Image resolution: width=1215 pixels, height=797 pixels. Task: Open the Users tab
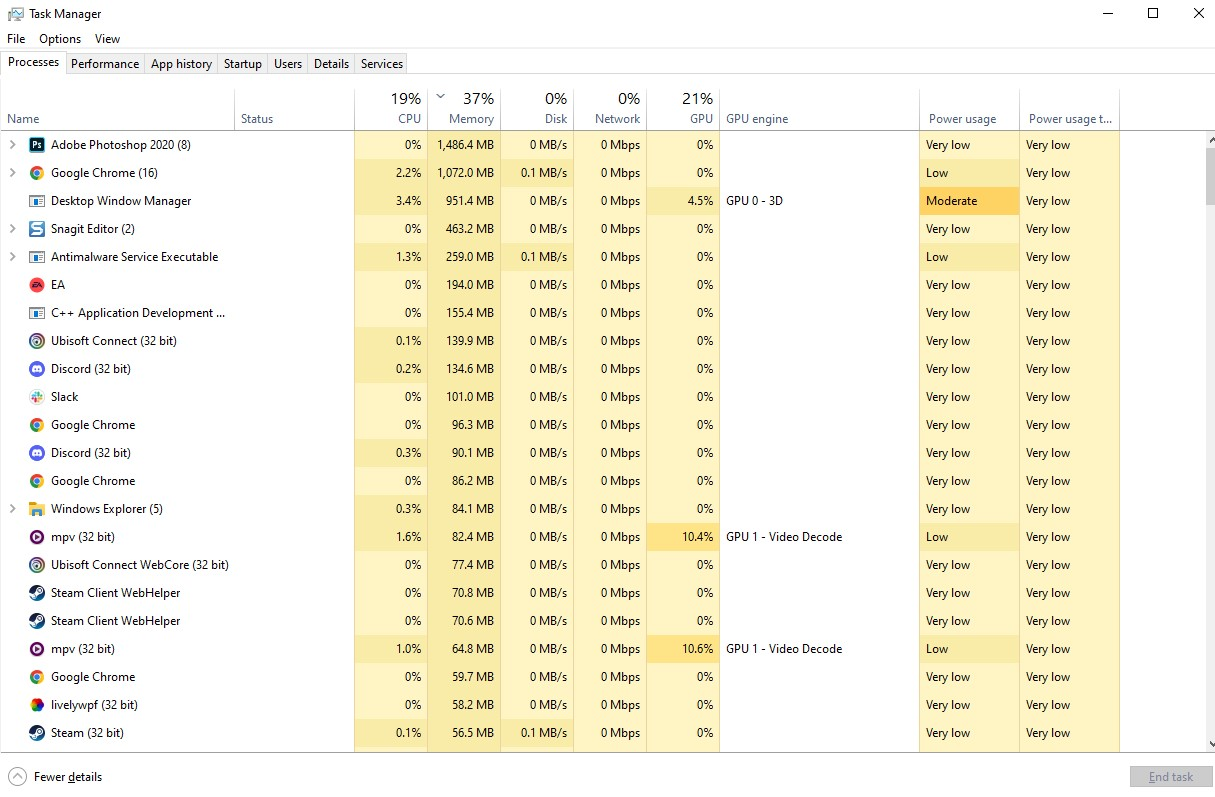point(288,64)
